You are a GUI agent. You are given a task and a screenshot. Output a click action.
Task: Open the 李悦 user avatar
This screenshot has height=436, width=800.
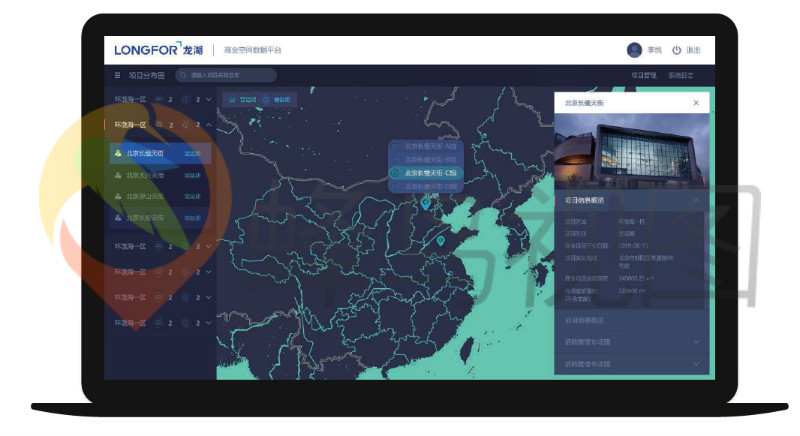pos(634,50)
